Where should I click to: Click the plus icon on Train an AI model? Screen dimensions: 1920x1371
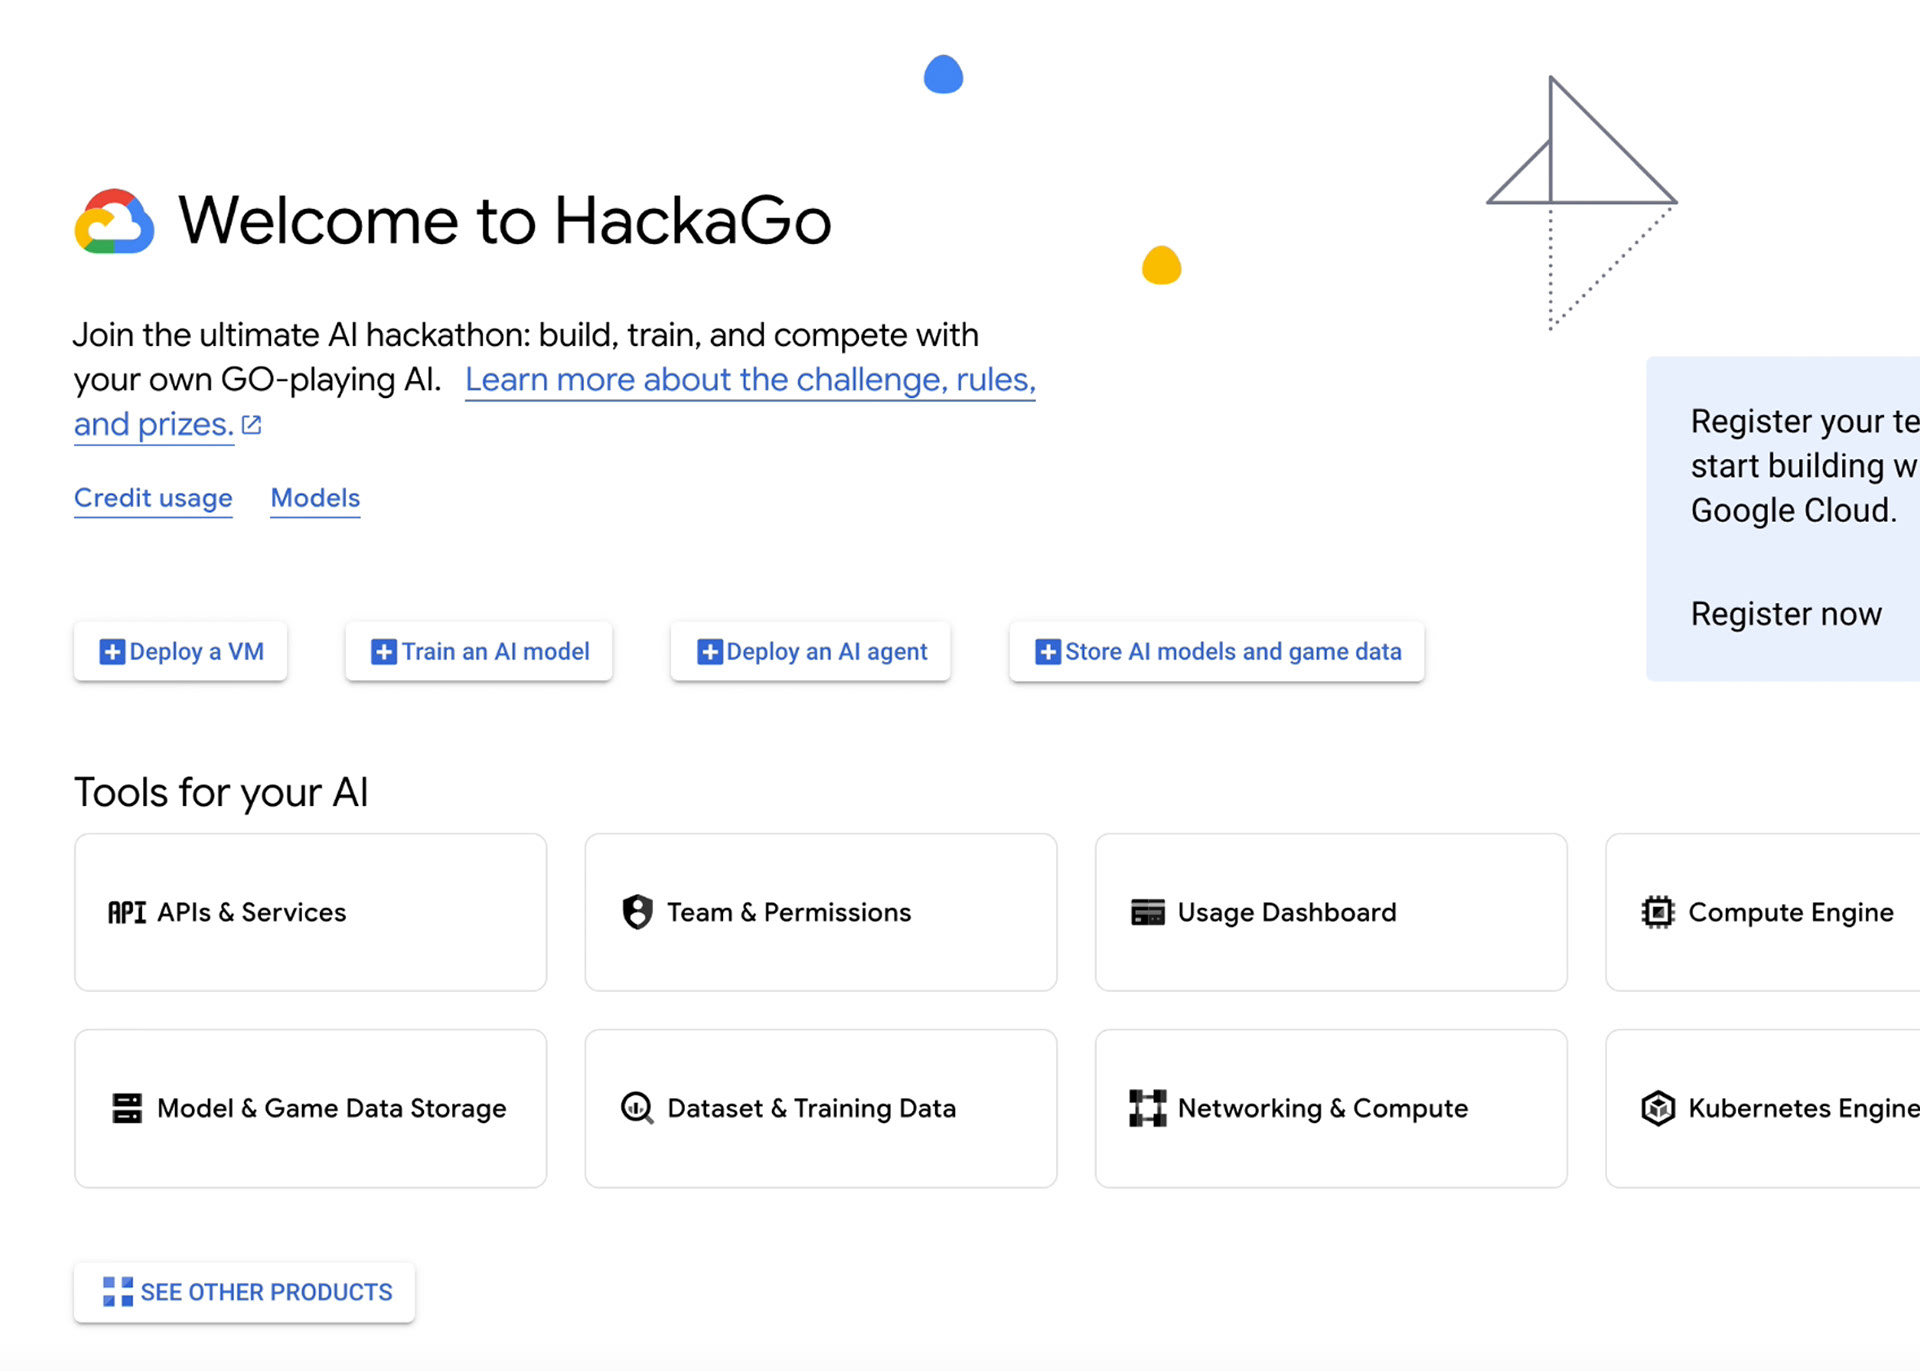pos(384,652)
